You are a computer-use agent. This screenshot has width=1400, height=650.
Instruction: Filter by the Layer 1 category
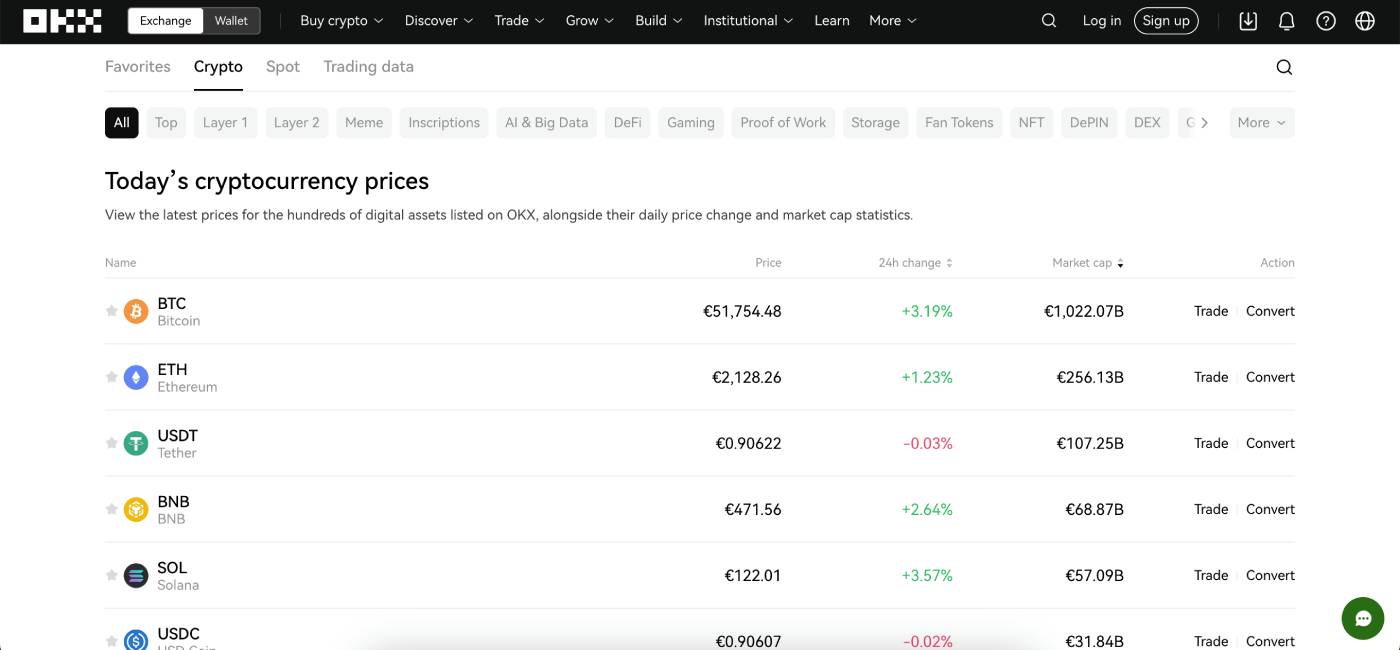(225, 123)
